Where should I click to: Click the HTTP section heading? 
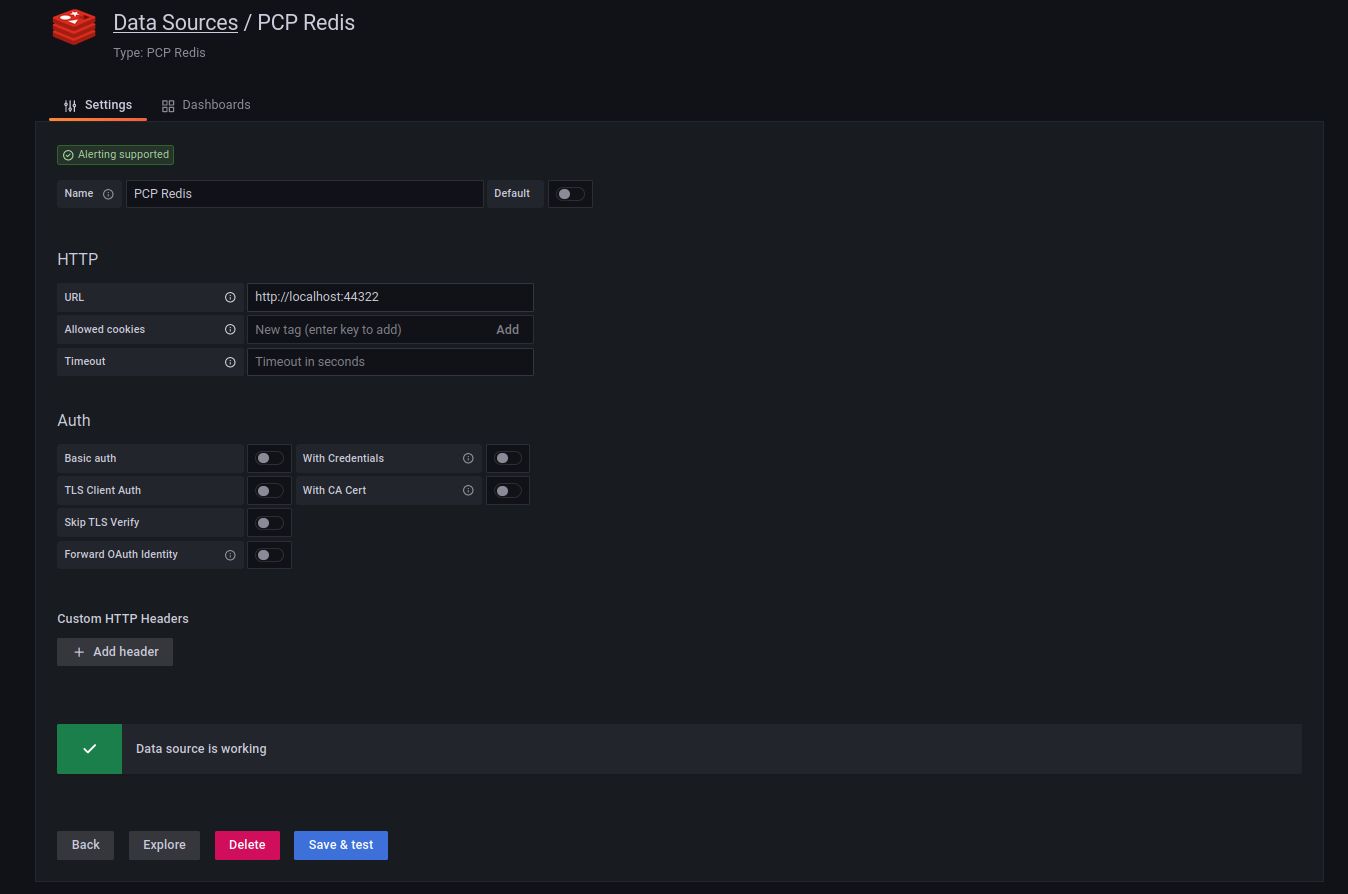pyautogui.click(x=78, y=259)
